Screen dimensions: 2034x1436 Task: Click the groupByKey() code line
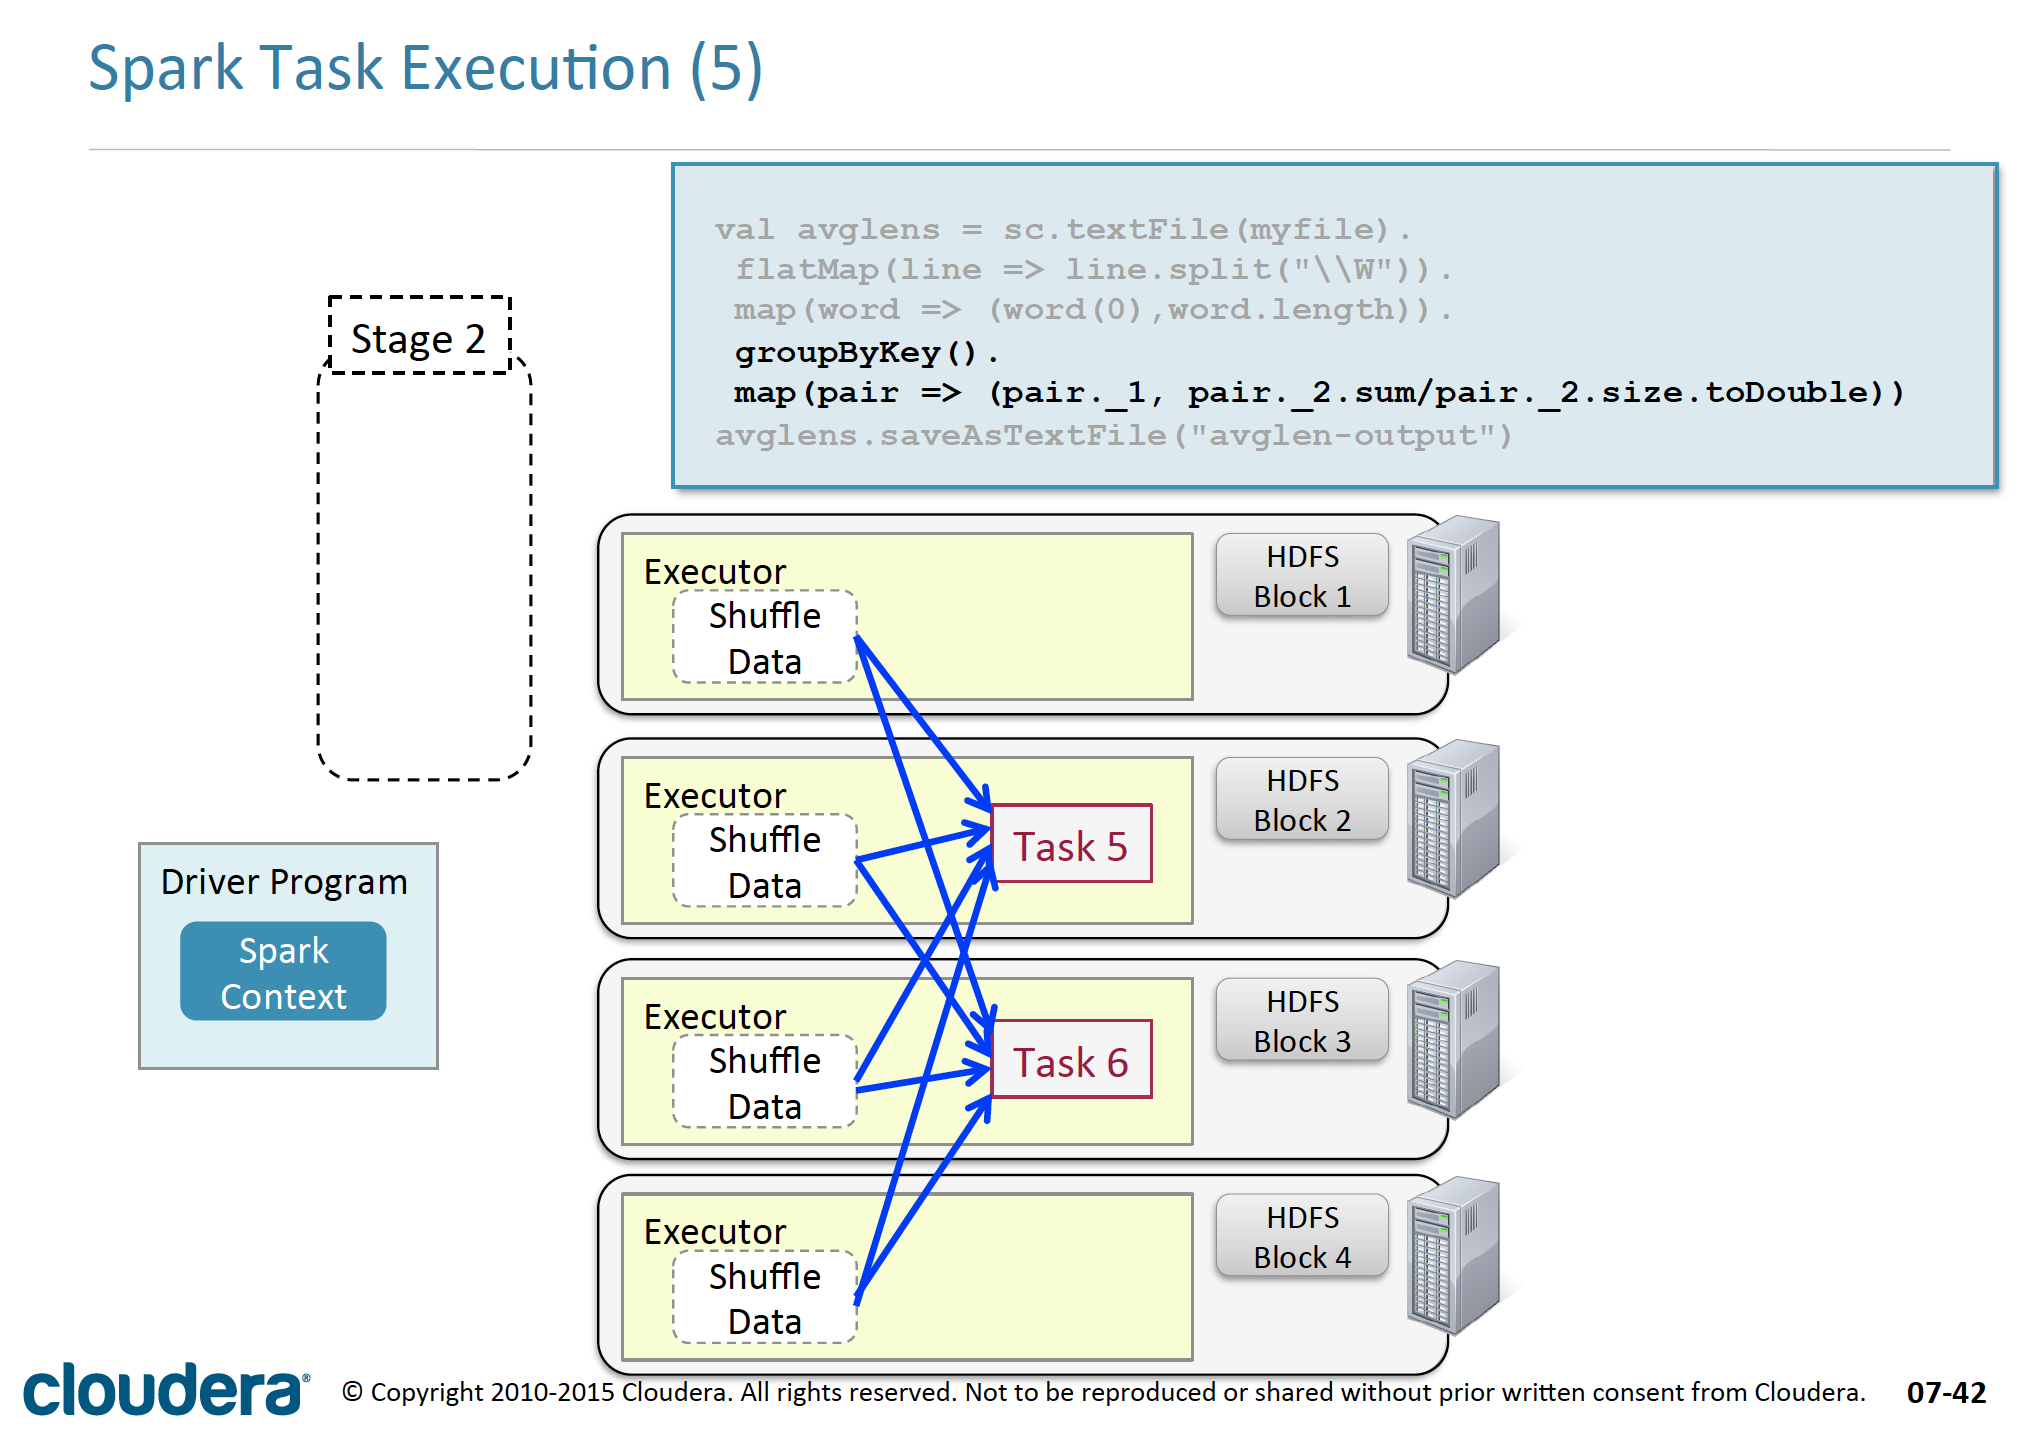[x=866, y=352]
